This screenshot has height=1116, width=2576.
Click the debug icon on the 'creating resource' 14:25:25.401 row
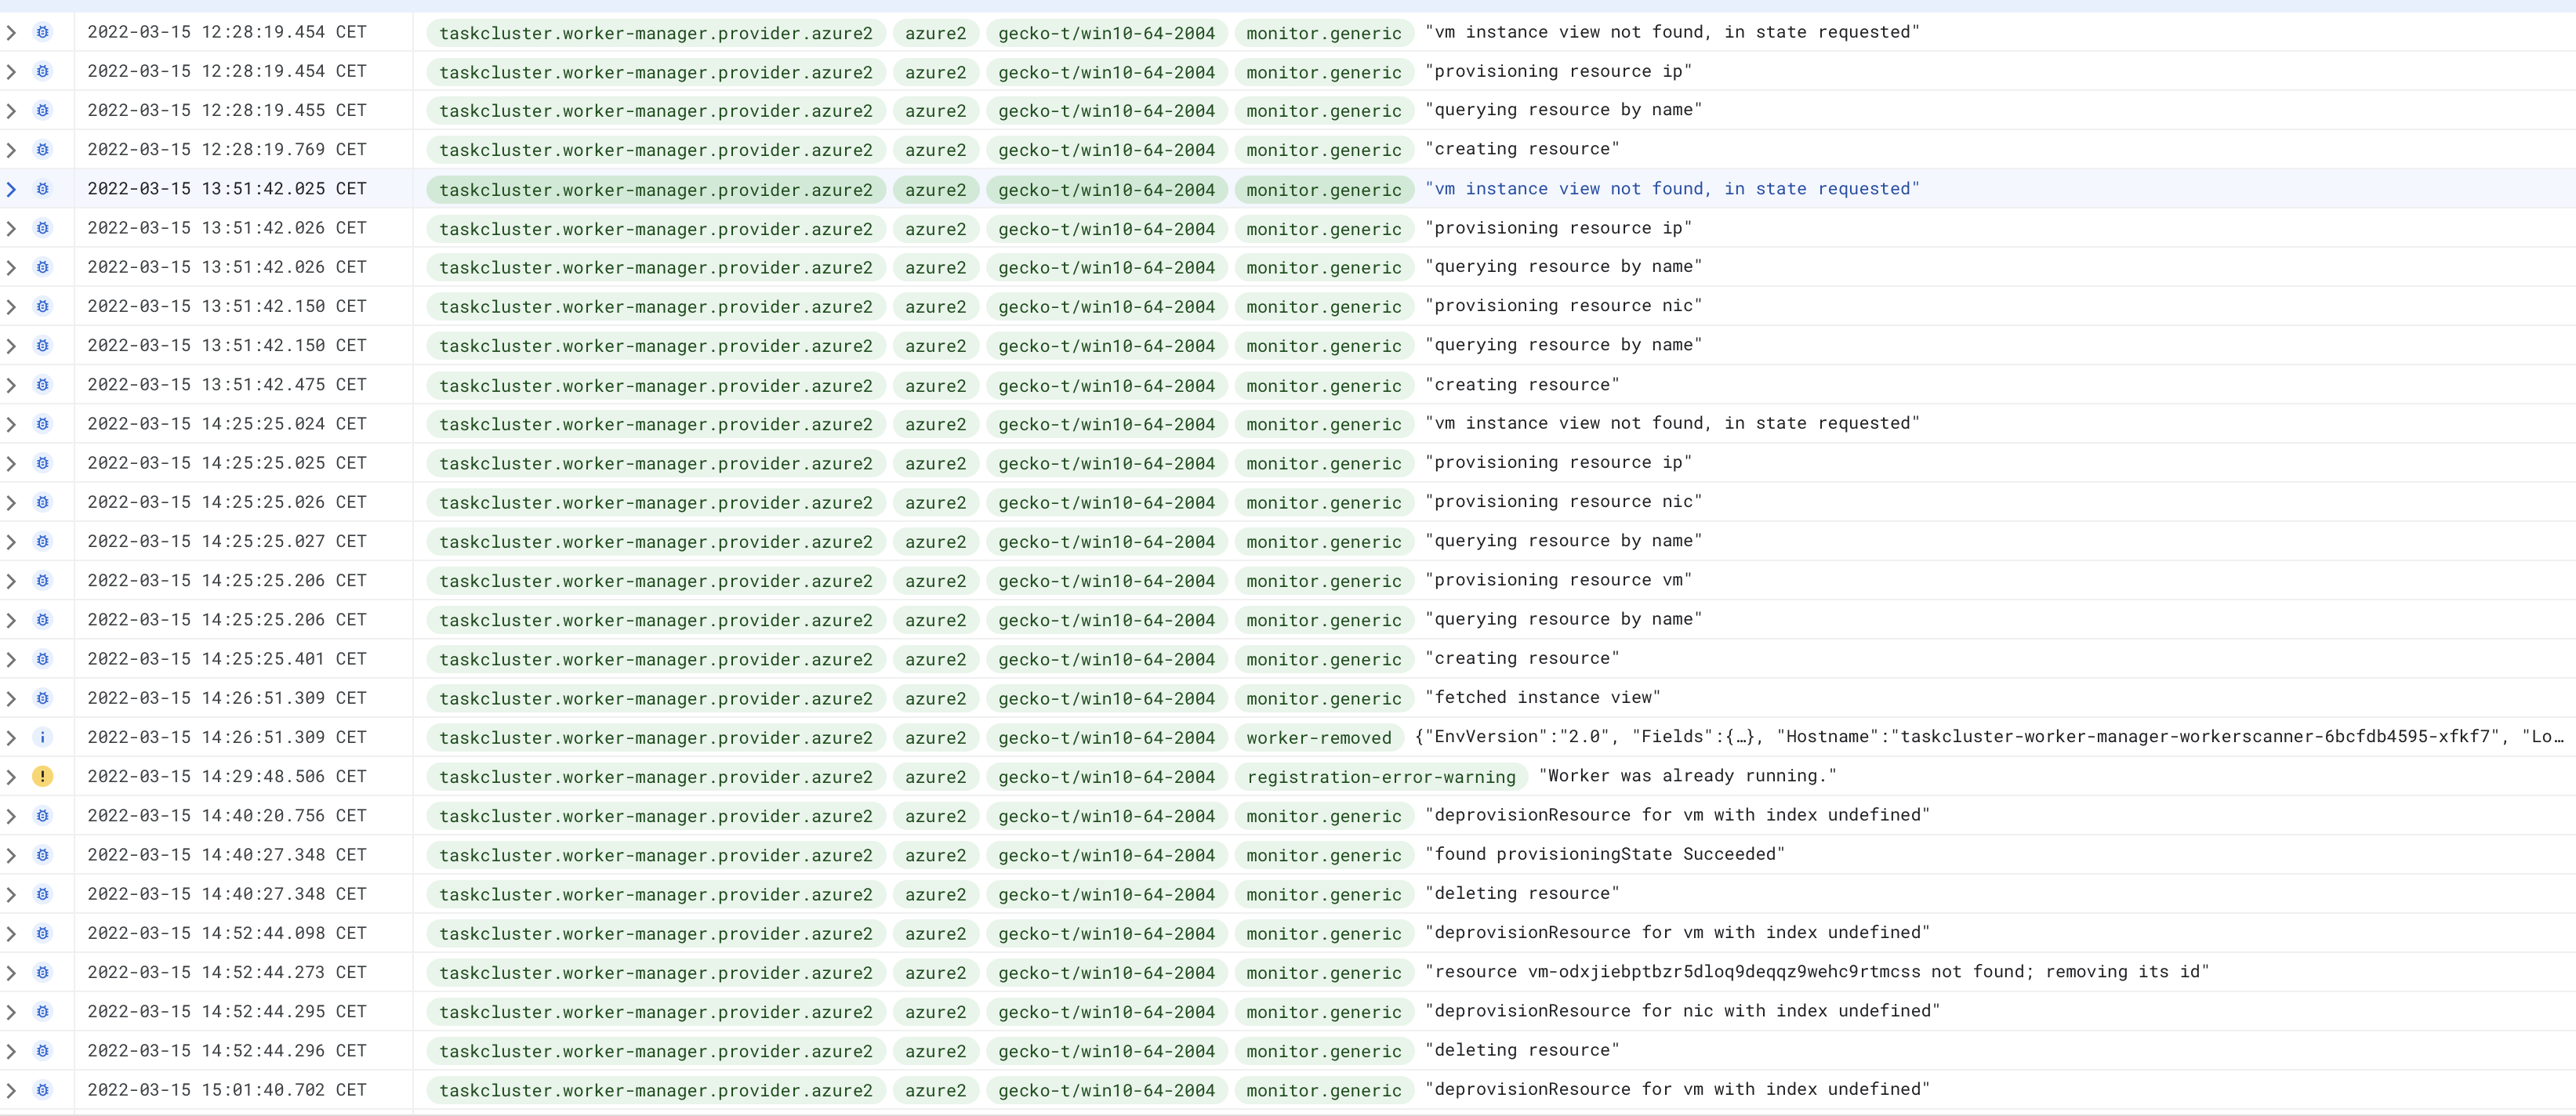coord(42,659)
